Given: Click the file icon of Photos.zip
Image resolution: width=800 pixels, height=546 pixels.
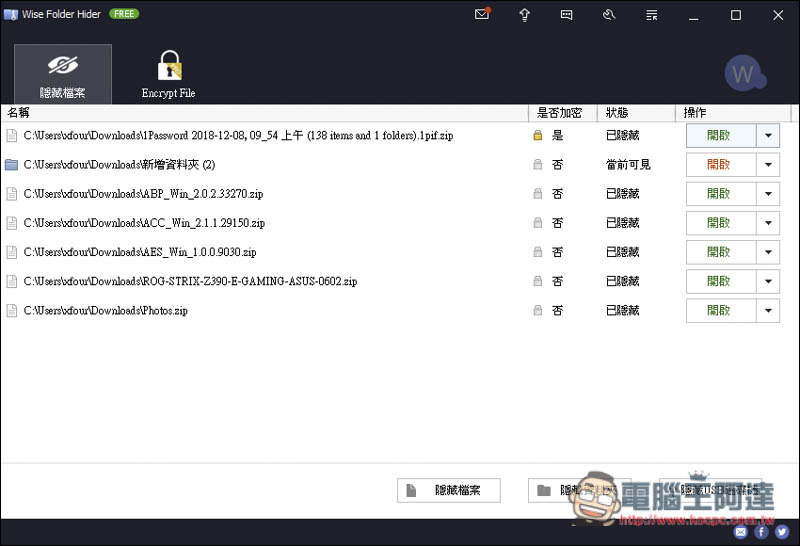Looking at the screenshot, I should click(11, 310).
